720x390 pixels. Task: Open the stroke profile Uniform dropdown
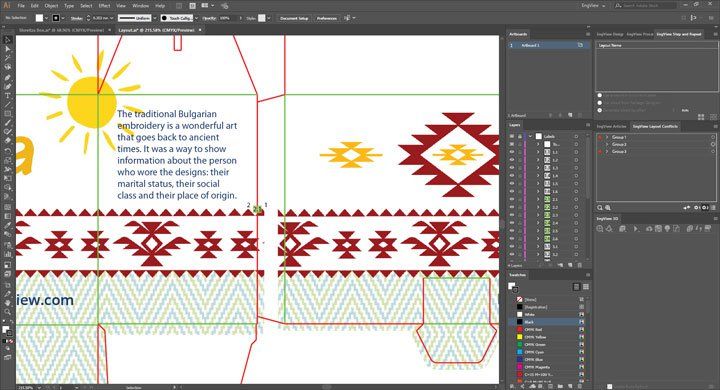[x=135, y=18]
